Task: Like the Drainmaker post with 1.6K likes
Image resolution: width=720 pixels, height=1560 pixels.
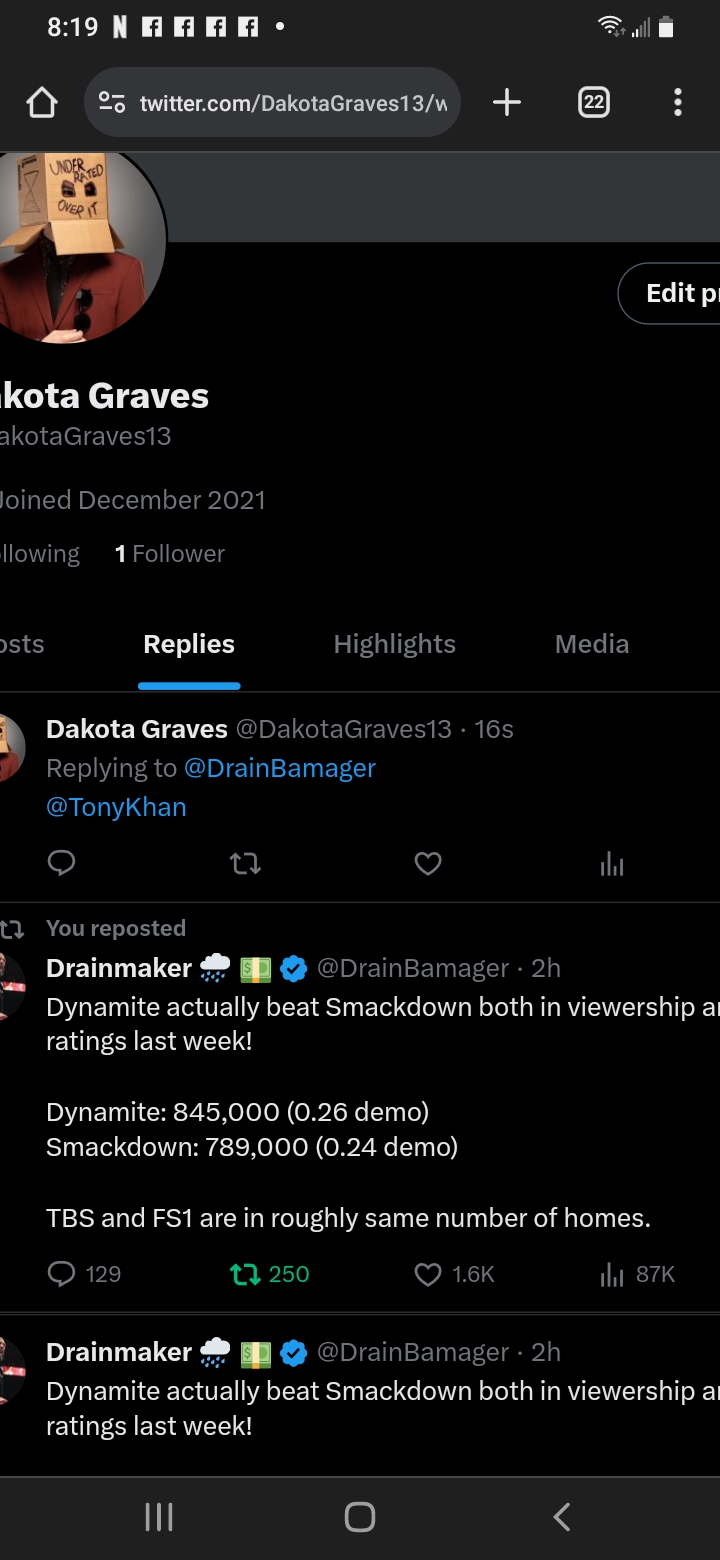Action: click(x=428, y=1274)
